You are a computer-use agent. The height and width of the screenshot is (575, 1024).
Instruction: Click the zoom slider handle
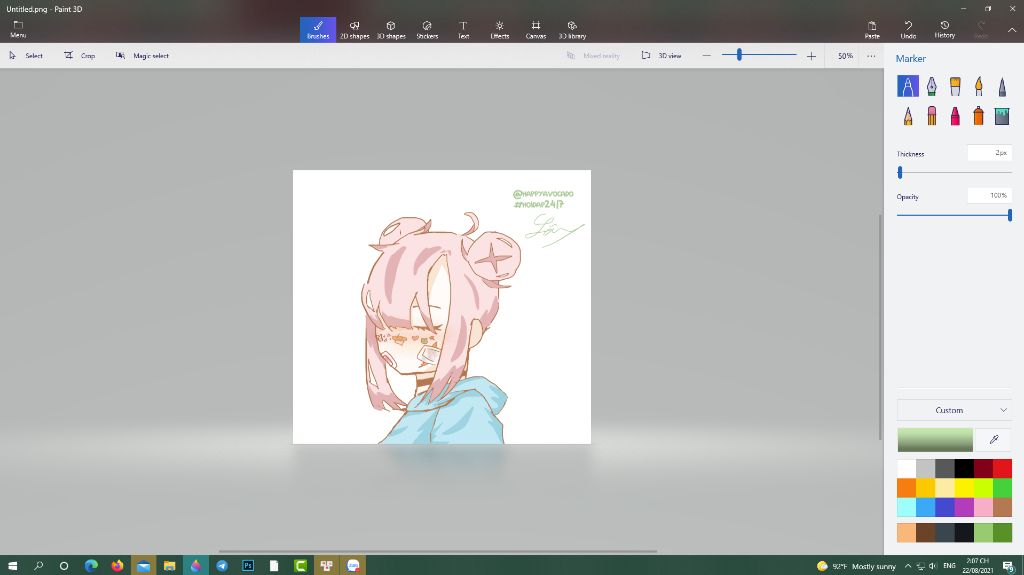(739, 55)
